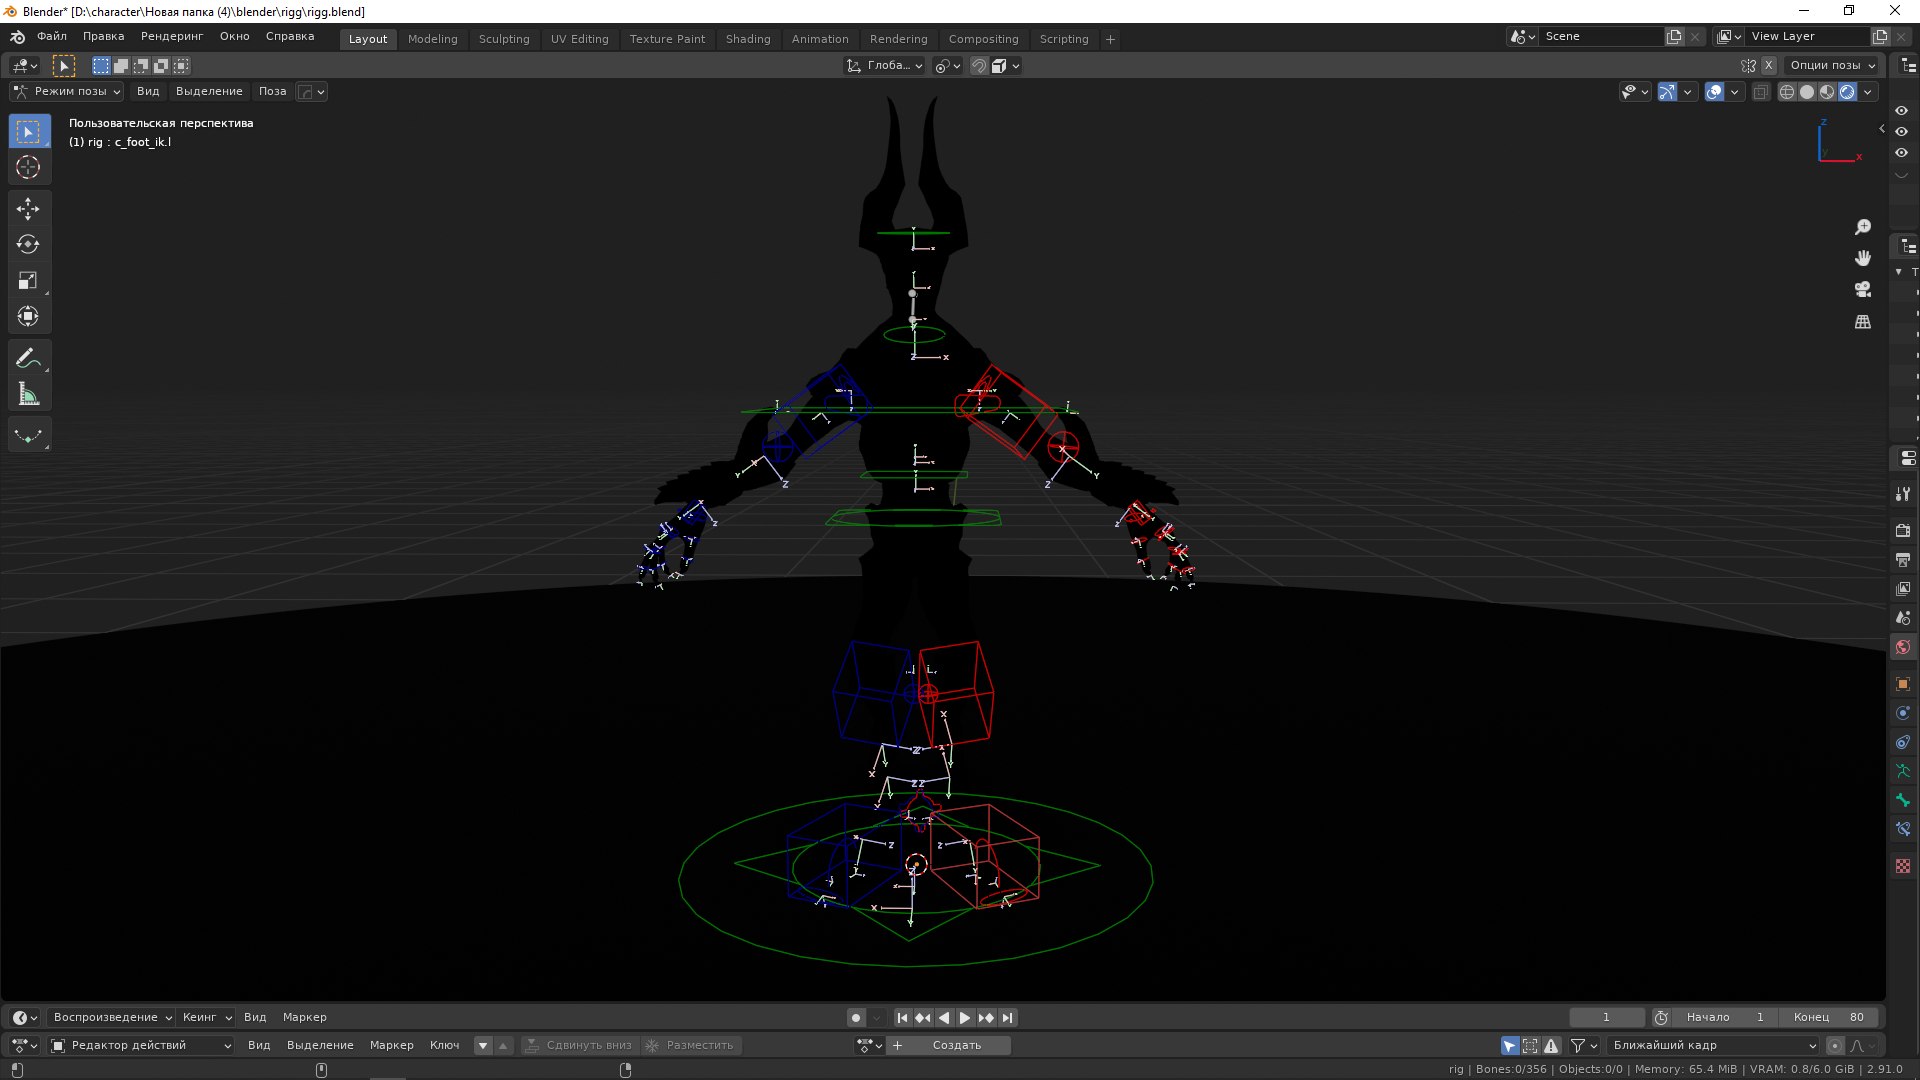1920x1080 pixels.
Task: Select the Move tool in left toolbar
Action: (28, 208)
